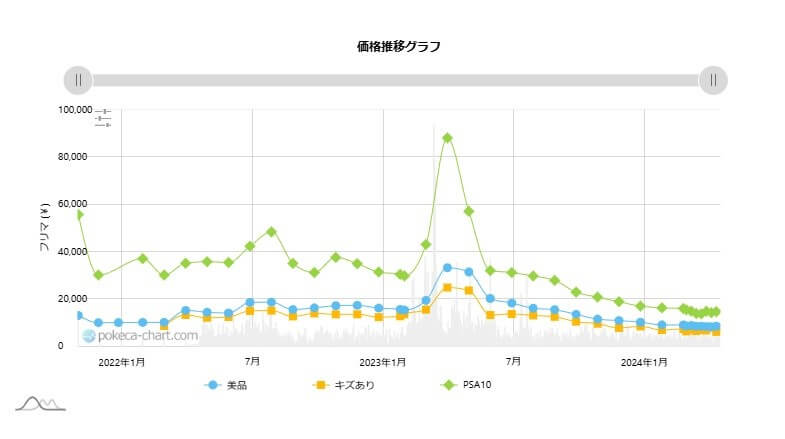Click the 2022年1月 x-axis label
This screenshot has width=785, height=439.
tap(121, 361)
